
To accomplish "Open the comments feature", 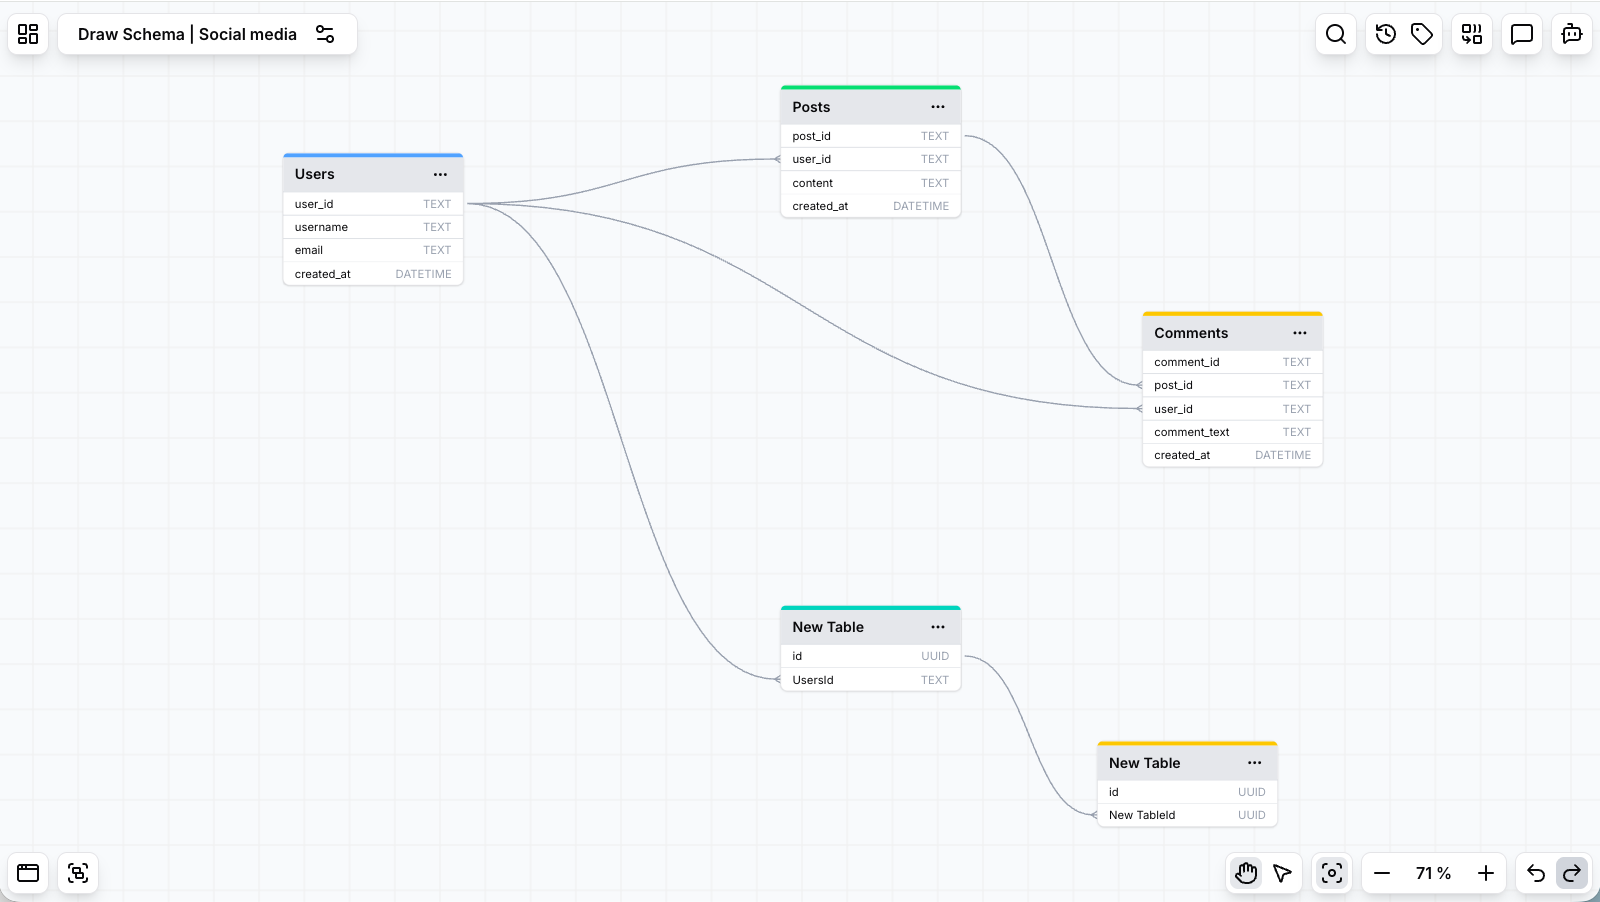I will click(x=1521, y=34).
